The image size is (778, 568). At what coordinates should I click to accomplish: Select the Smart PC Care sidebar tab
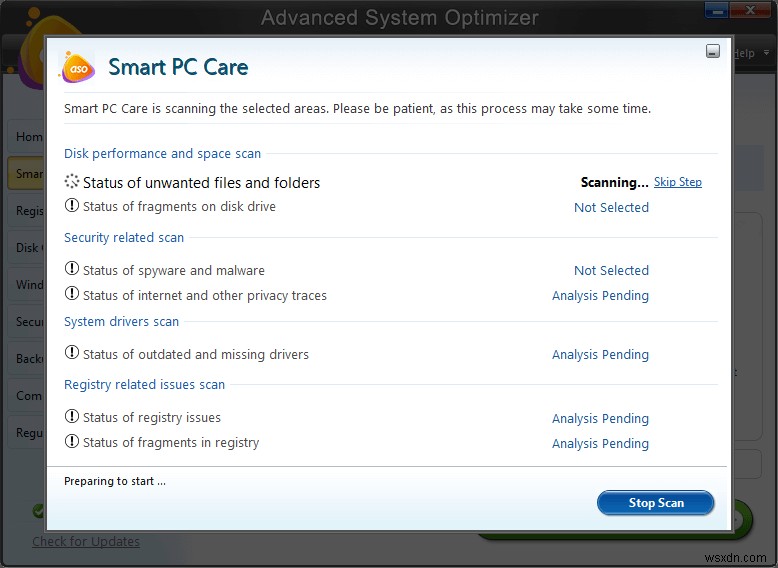(27, 174)
